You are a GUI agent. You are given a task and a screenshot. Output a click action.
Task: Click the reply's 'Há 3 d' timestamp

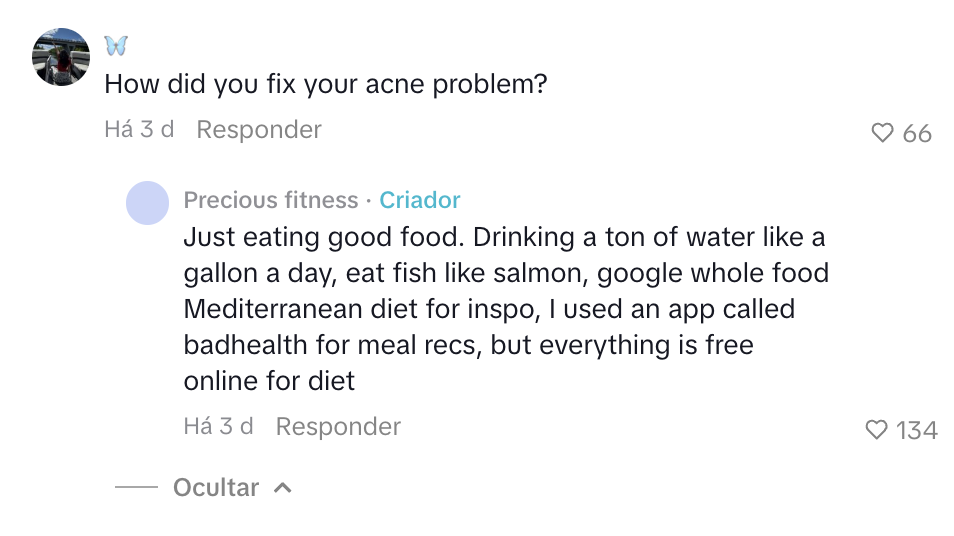click(x=218, y=427)
